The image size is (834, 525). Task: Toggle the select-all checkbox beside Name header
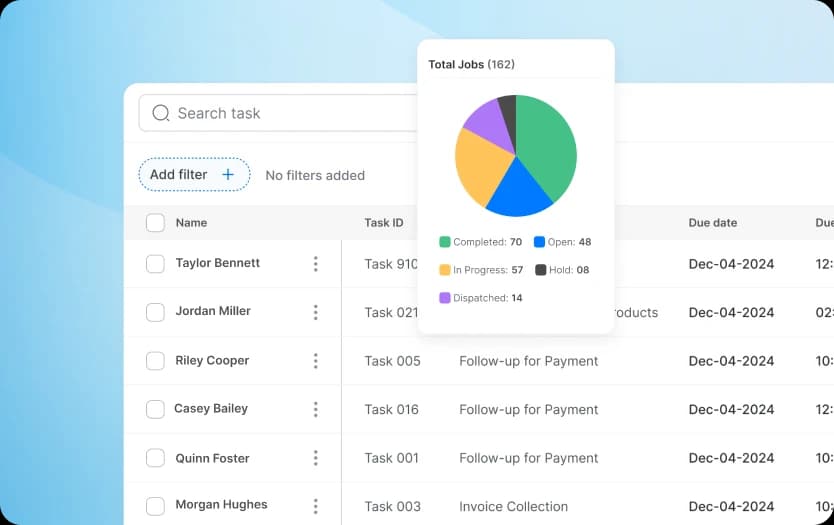(155, 223)
